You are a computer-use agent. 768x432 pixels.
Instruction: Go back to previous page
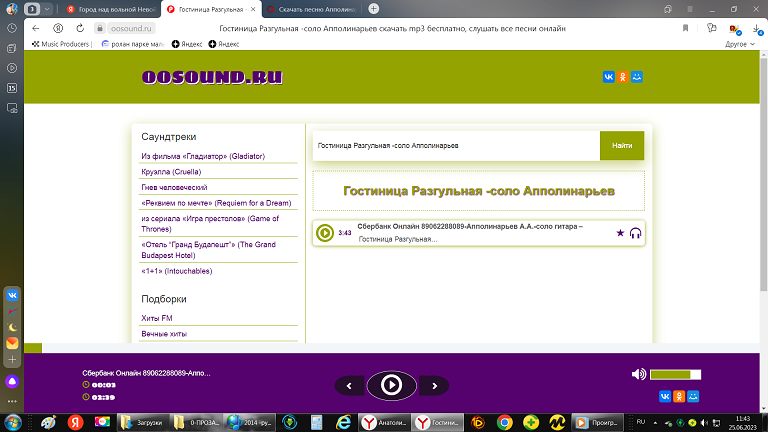[x=35, y=28]
